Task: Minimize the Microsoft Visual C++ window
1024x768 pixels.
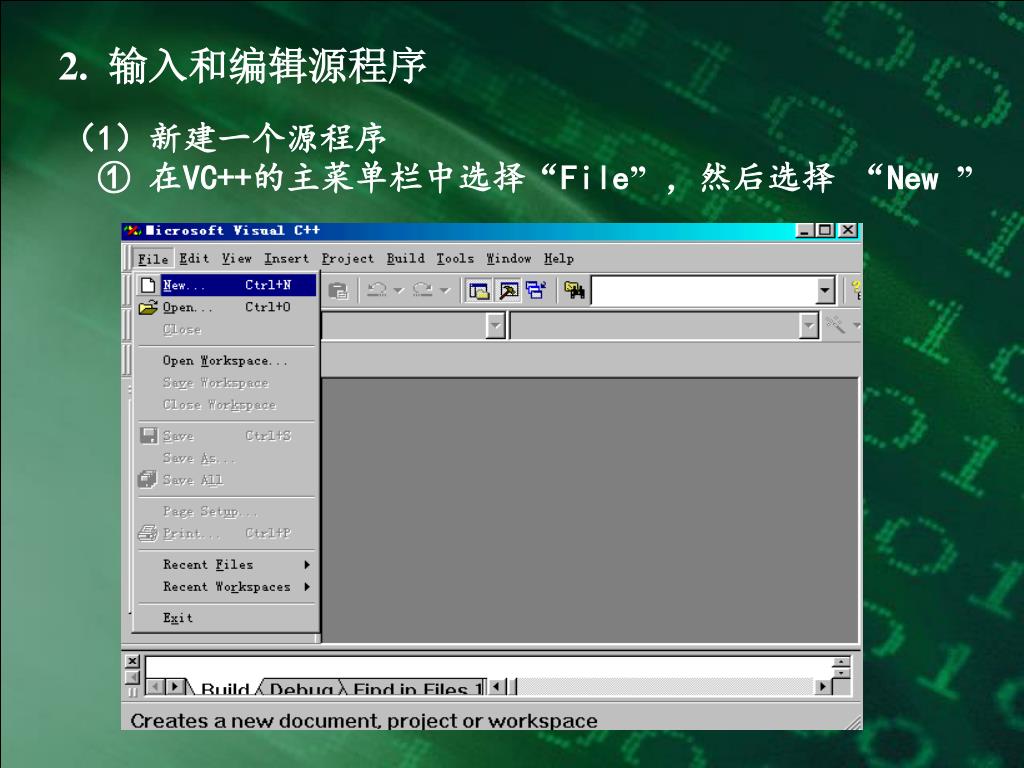Action: tap(805, 230)
